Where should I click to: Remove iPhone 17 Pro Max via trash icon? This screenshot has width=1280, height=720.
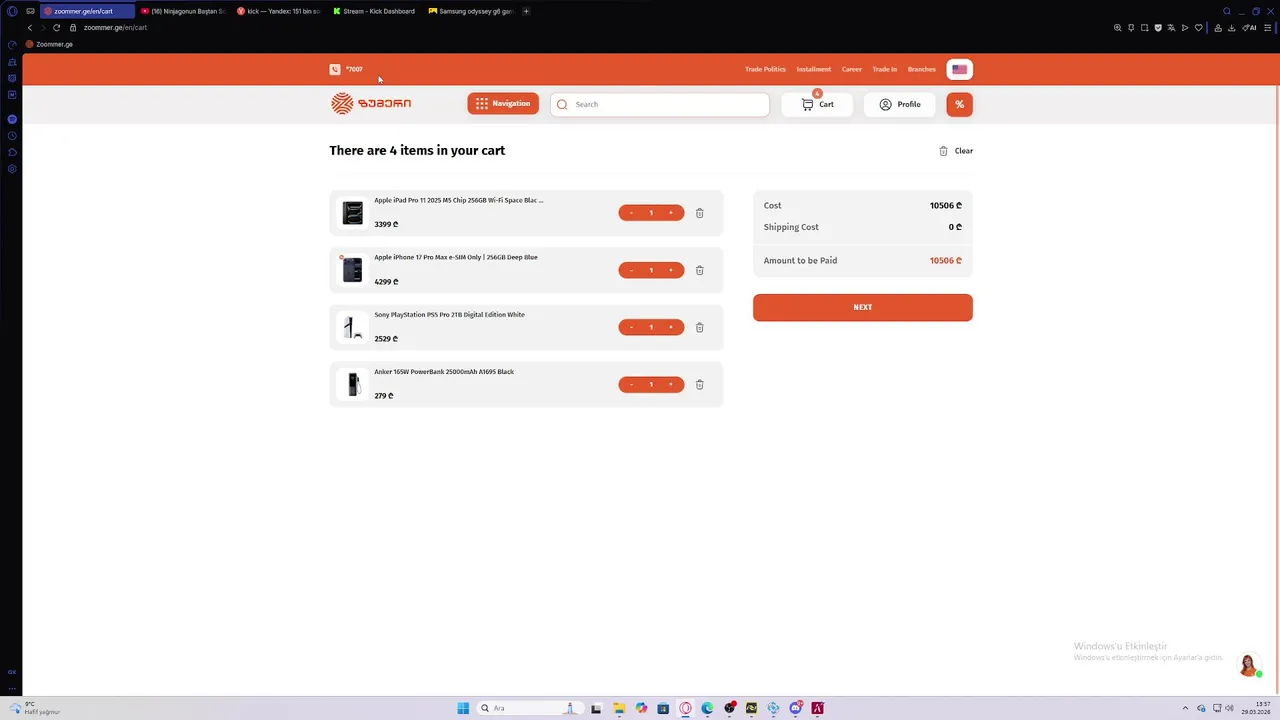pyautogui.click(x=699, y=270)
